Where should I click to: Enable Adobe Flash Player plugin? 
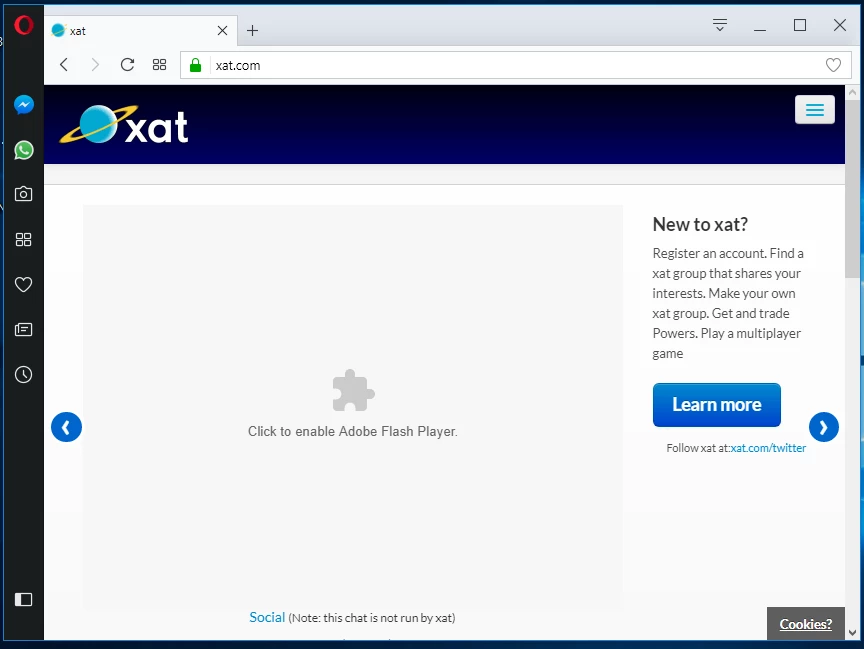353,407
